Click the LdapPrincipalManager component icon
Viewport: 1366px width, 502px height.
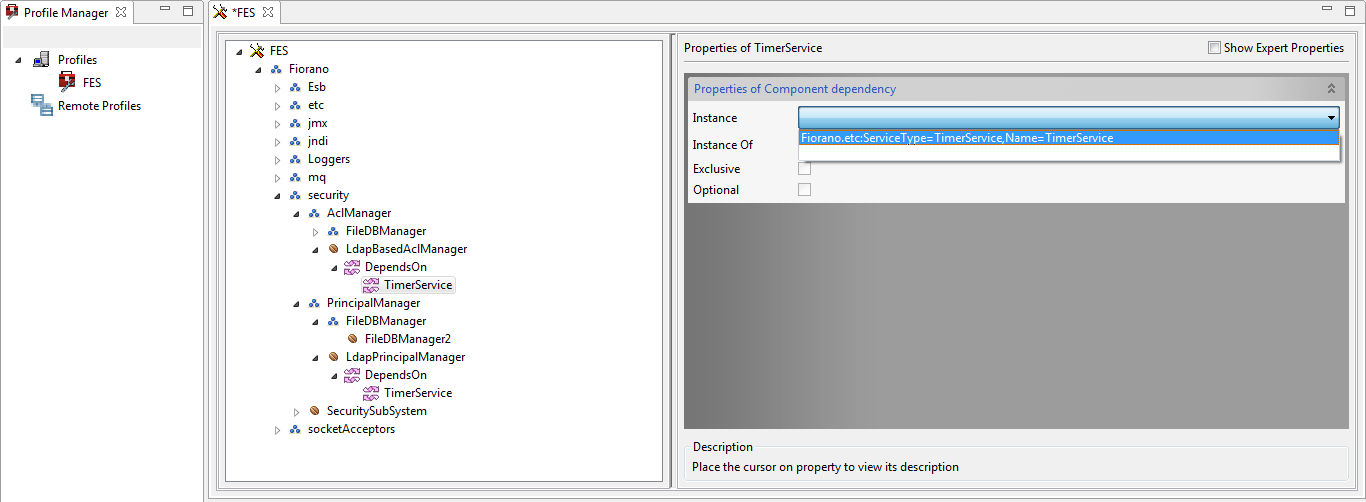[333, 357]
